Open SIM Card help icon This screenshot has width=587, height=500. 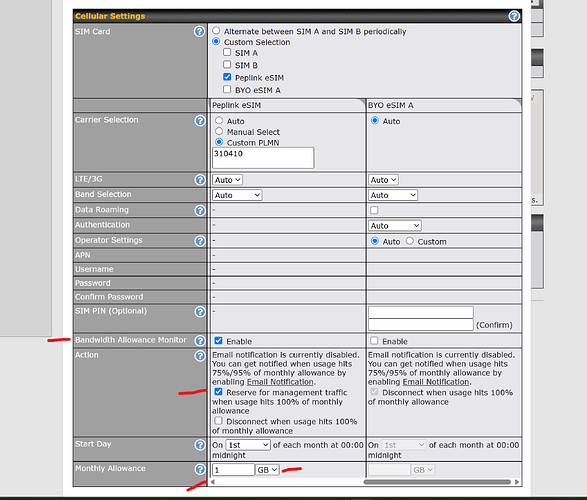(x=200, y=31)
